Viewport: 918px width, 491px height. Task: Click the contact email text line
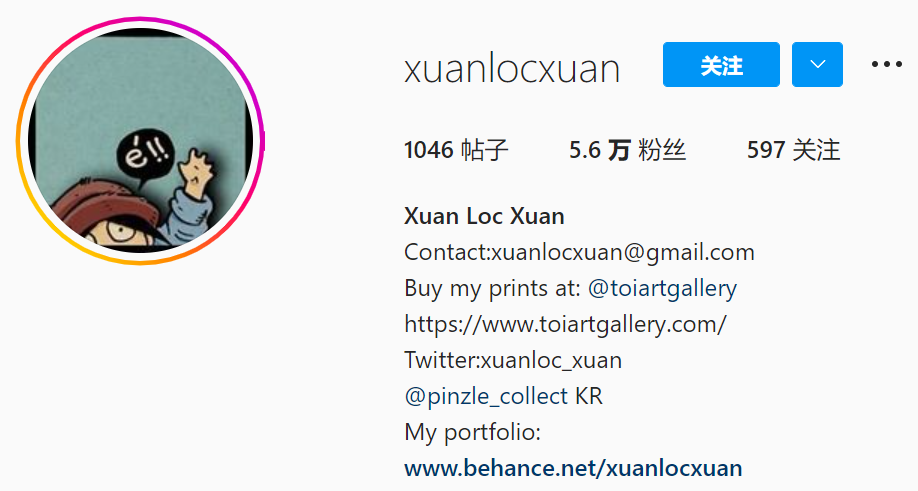579,252
